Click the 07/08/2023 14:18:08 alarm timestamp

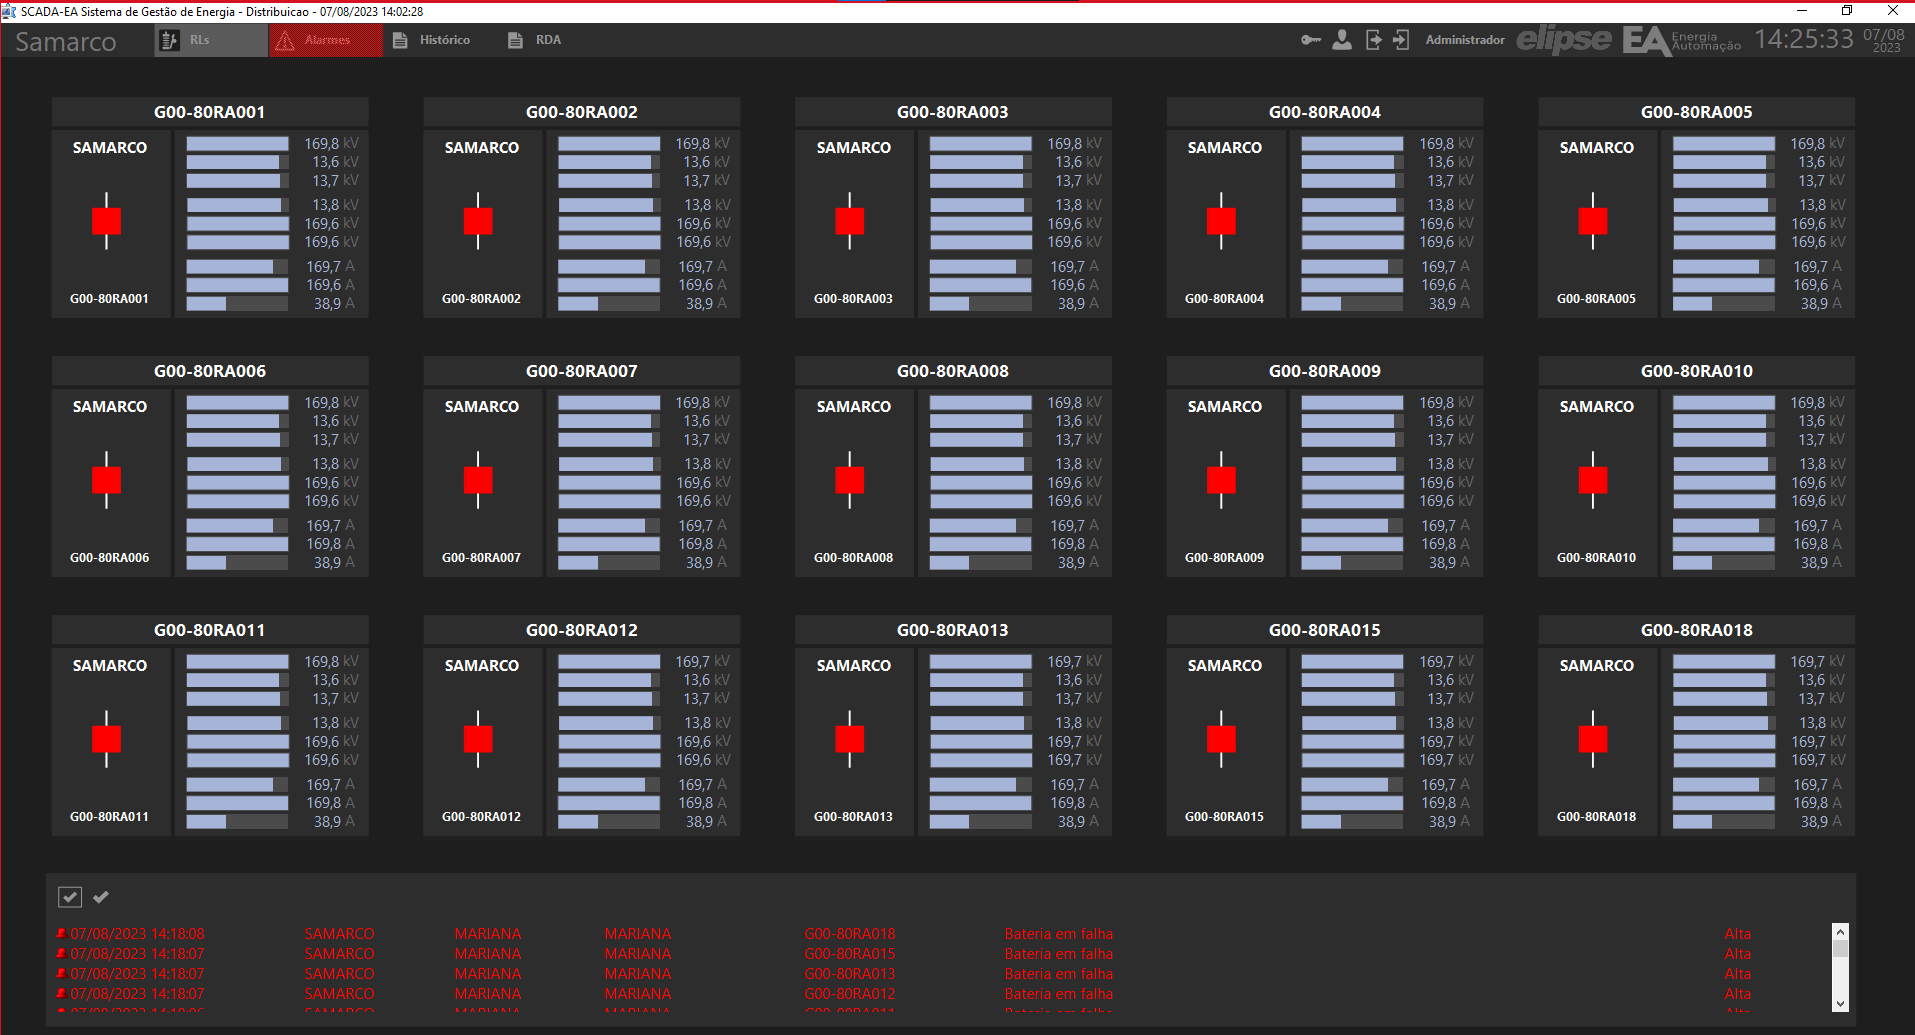click(137, 934)
